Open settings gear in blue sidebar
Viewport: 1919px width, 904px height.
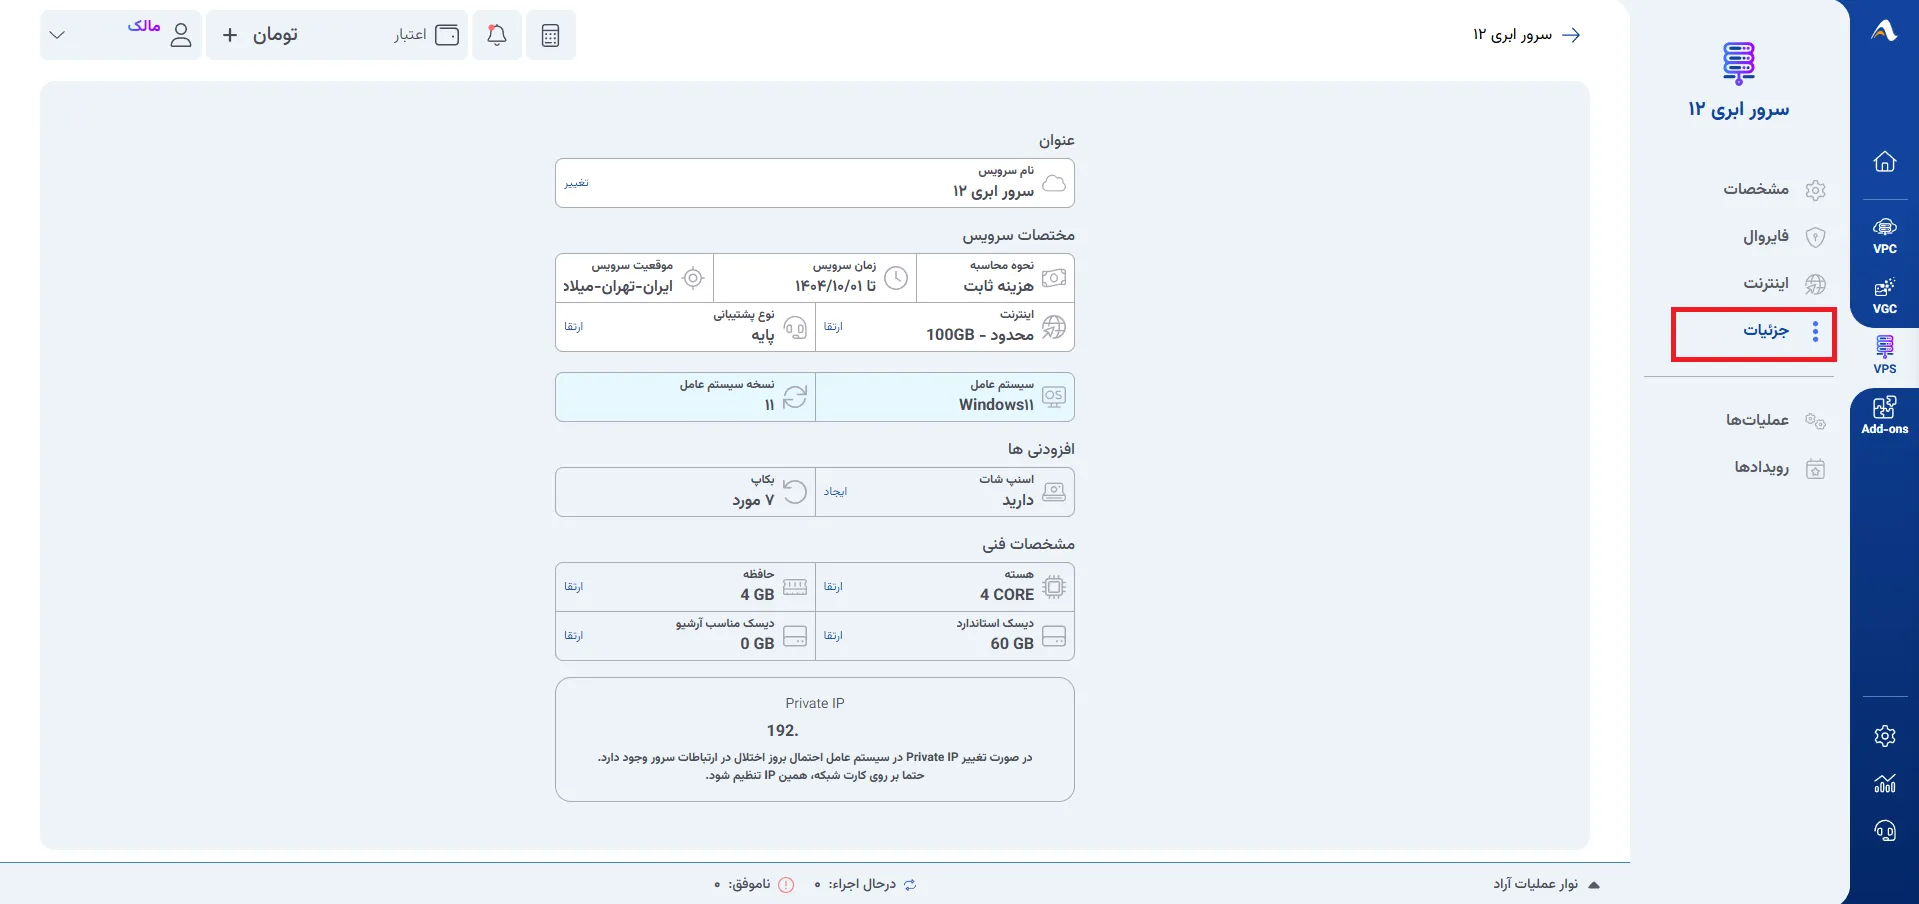coord(1885,736)
